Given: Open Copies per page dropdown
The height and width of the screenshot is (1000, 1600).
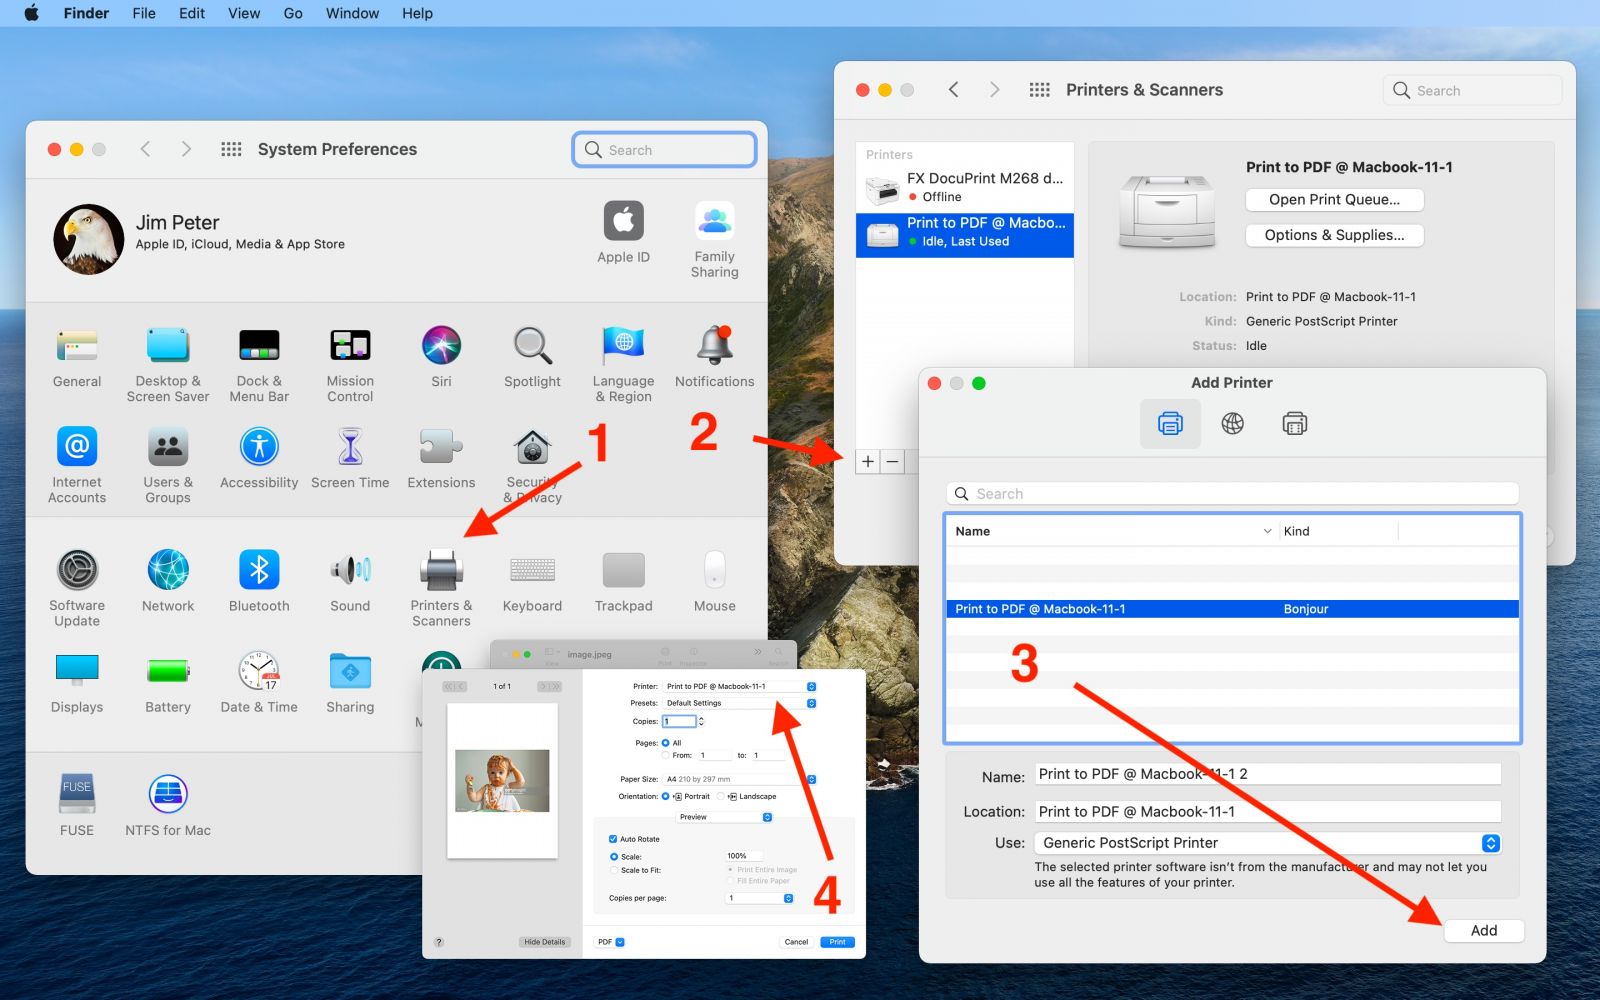Looking at the screenshot, I should tap(760, 898).
